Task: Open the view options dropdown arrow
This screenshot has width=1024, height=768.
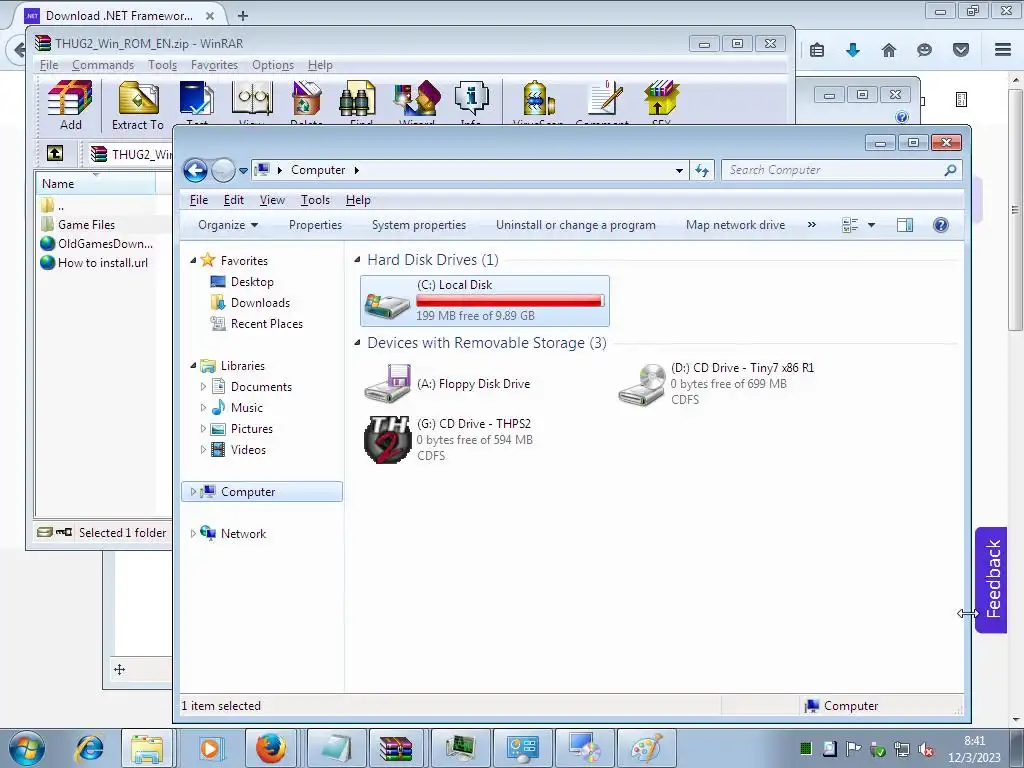Action: (871, 225)
